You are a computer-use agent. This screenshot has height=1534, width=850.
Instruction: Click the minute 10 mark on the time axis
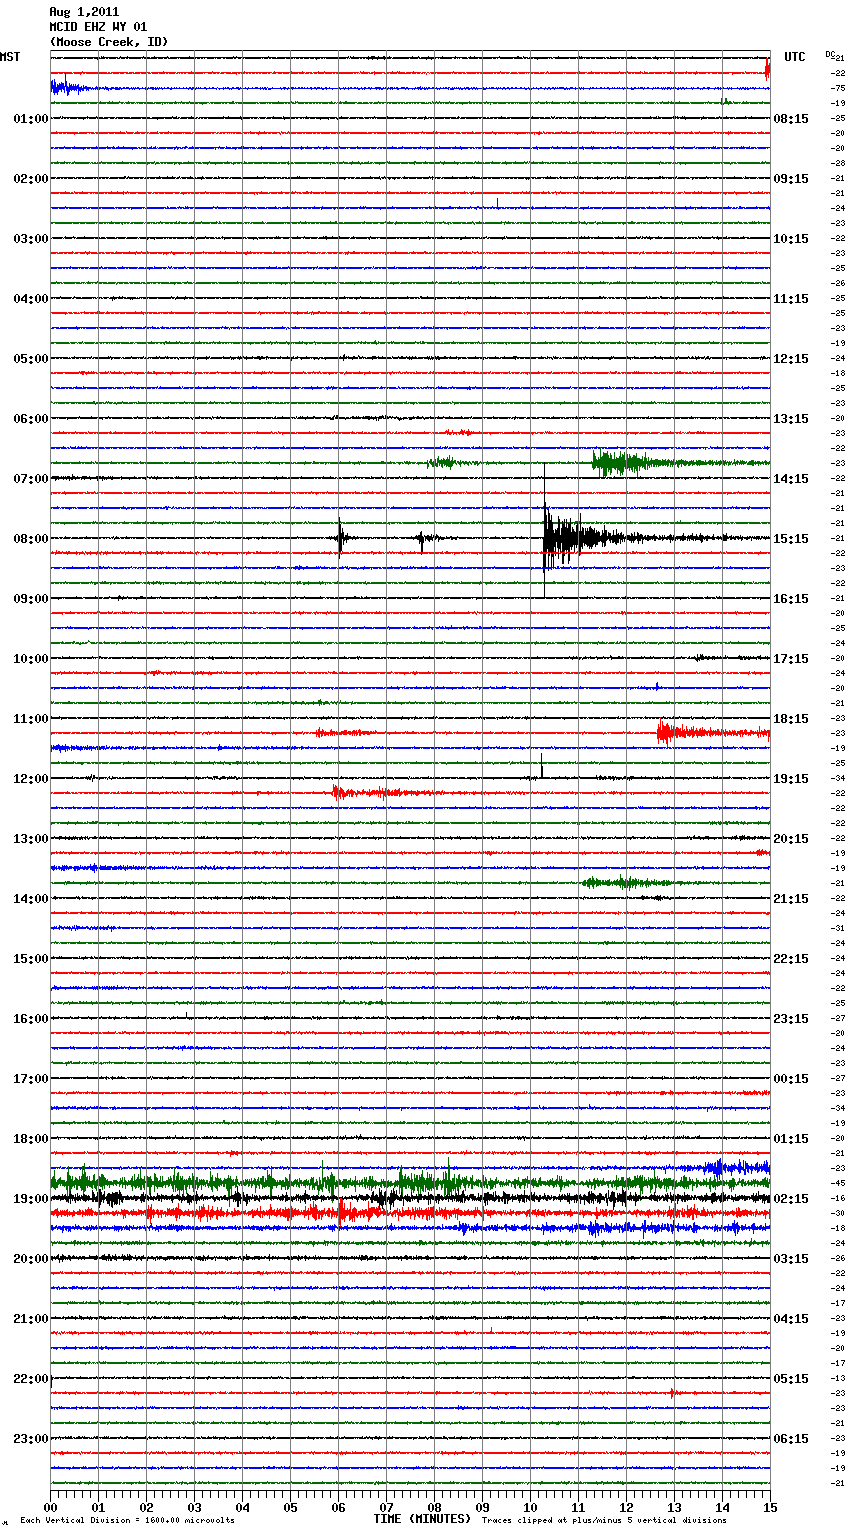(x=530, y=1507)
